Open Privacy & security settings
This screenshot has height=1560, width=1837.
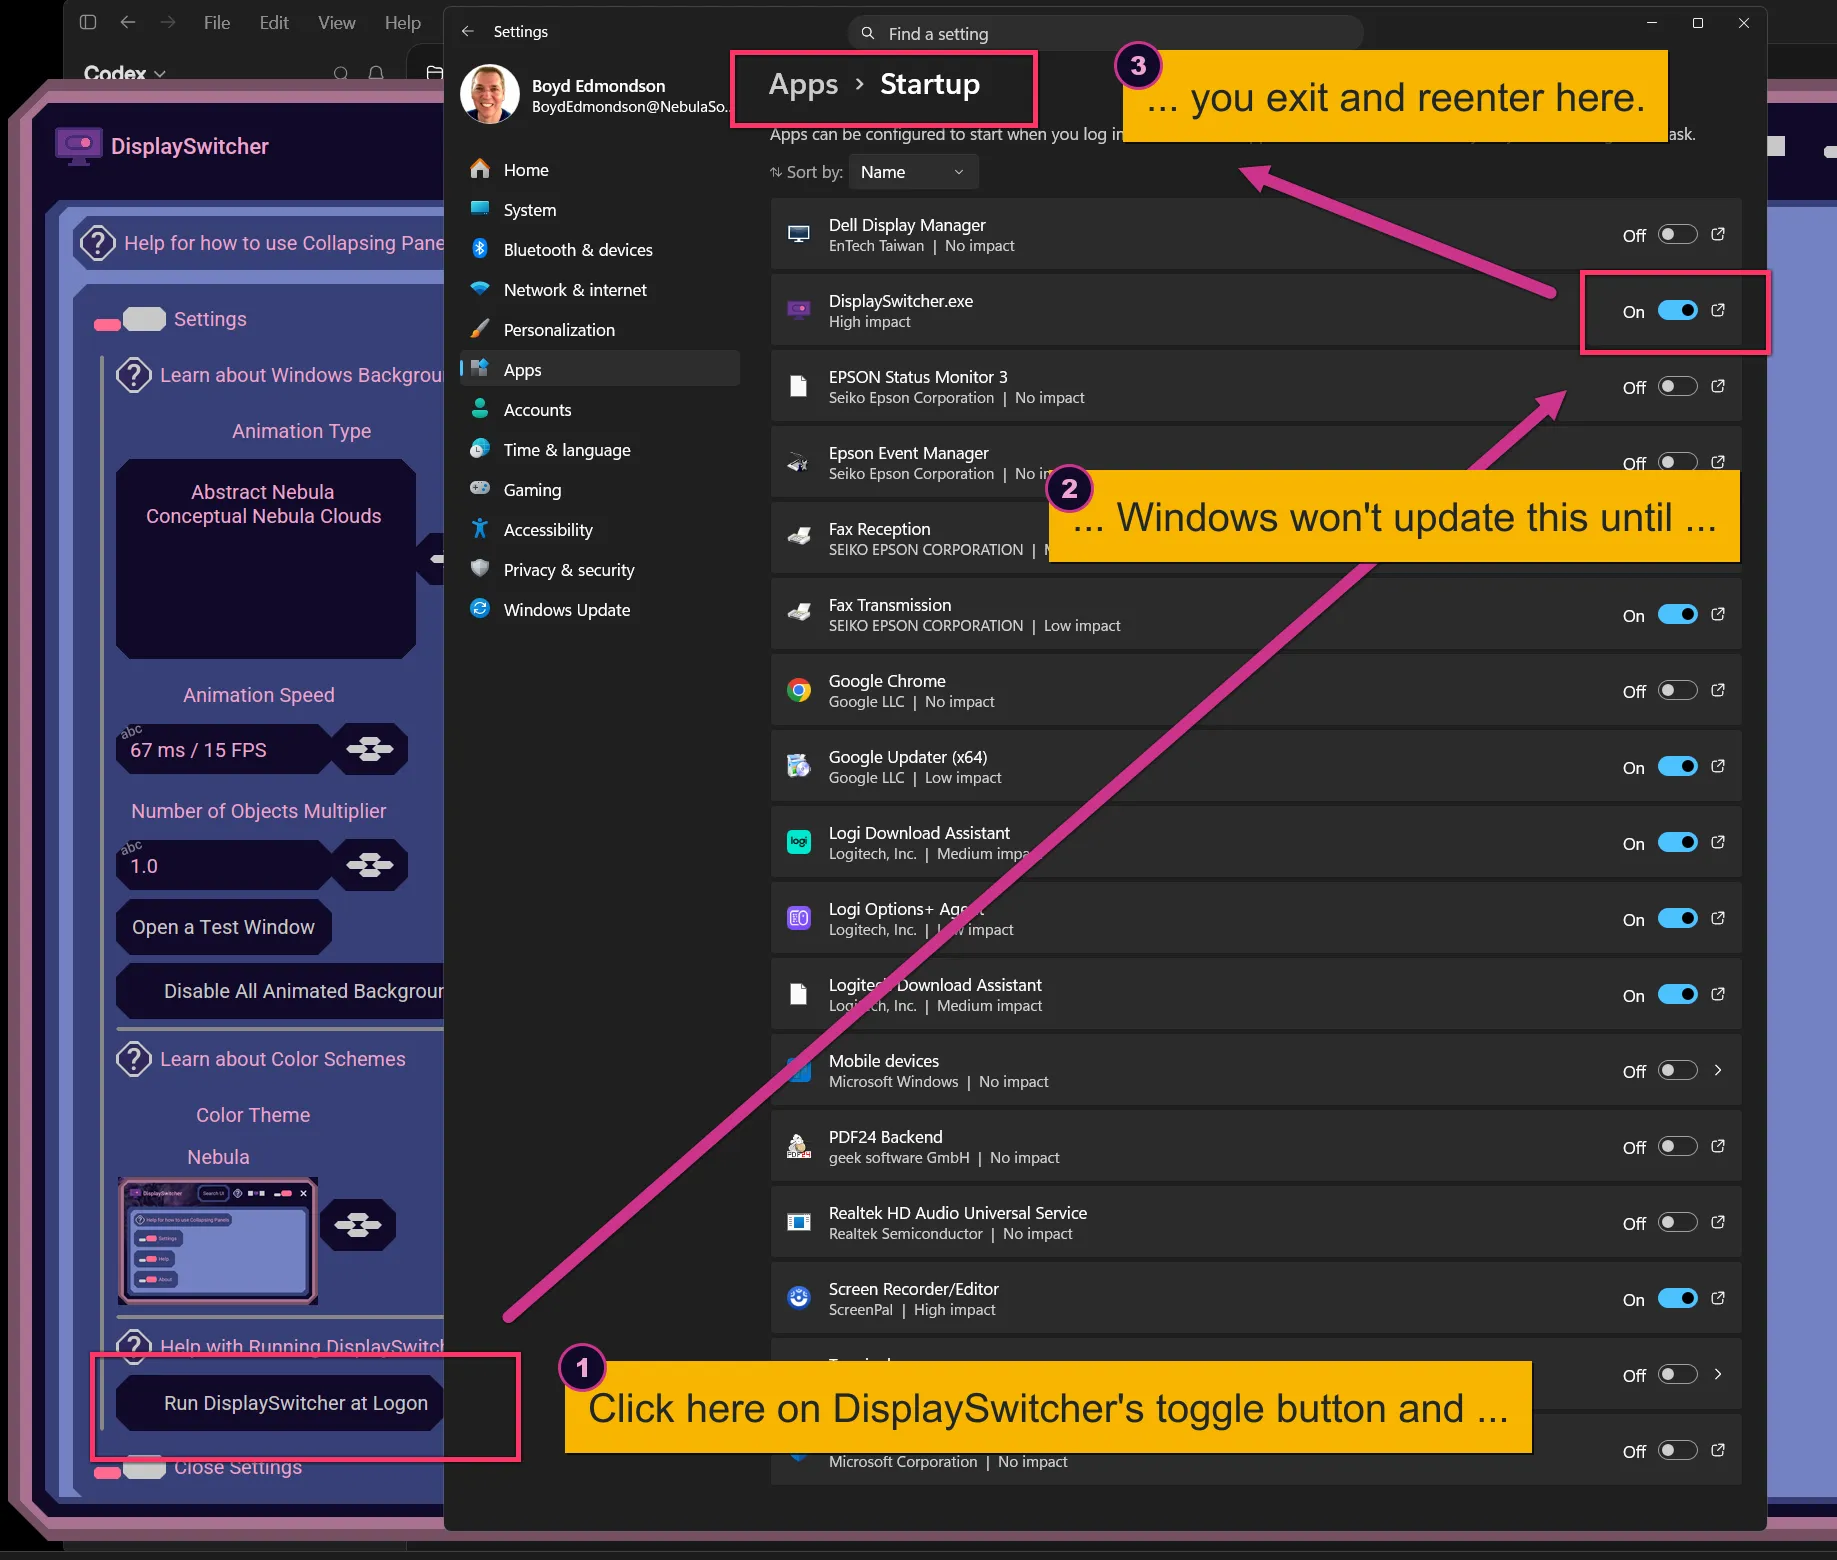pyautogui.click(x=598, y=570)
